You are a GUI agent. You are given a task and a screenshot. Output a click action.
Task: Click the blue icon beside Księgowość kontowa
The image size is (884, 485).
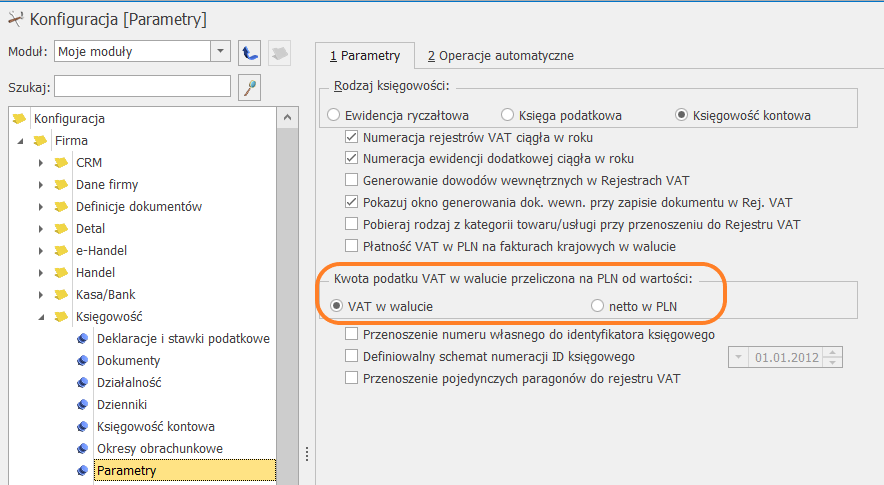pos(82,426)
